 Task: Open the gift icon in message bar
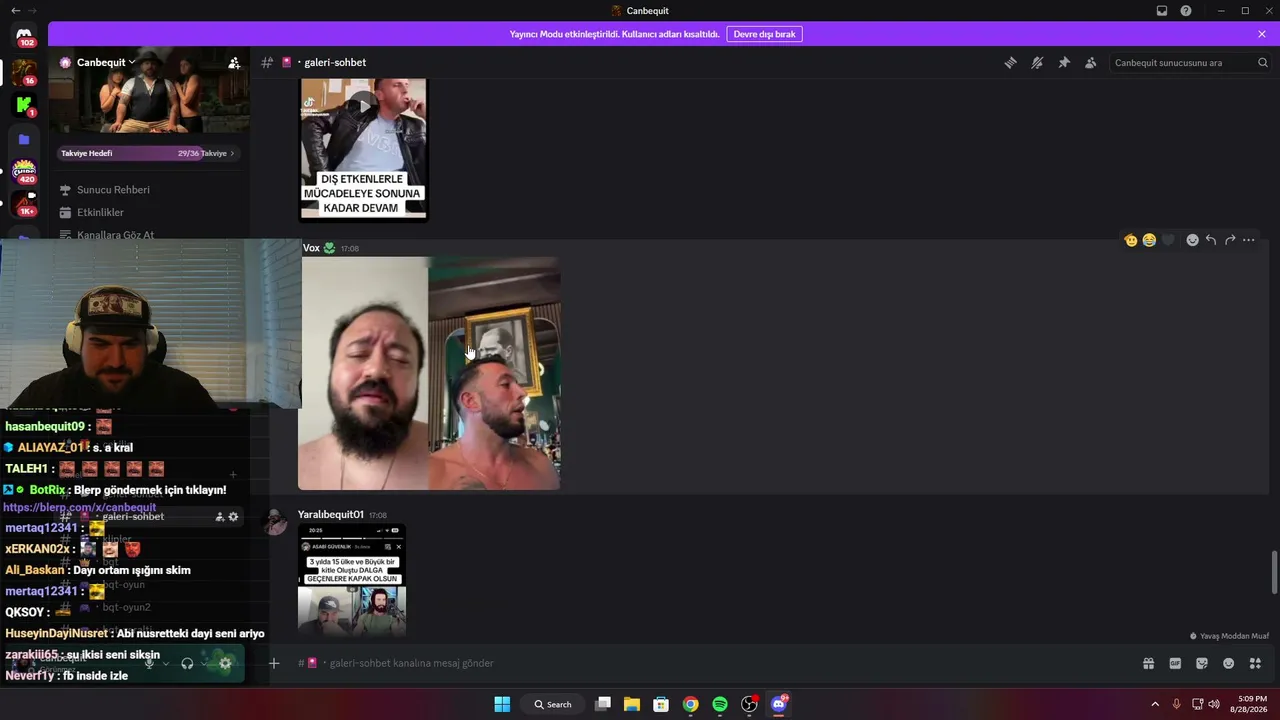(1149, 663)
